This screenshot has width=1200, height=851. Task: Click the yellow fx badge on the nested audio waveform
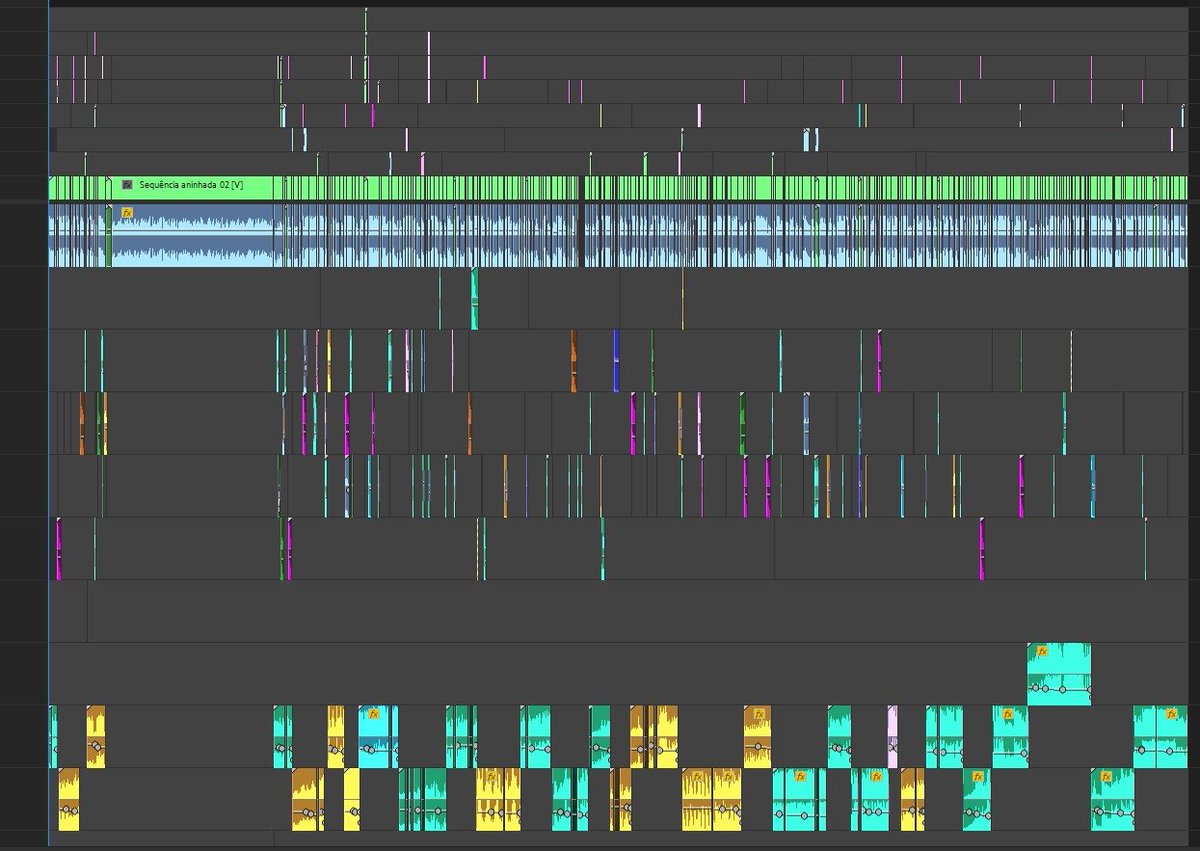127,212
